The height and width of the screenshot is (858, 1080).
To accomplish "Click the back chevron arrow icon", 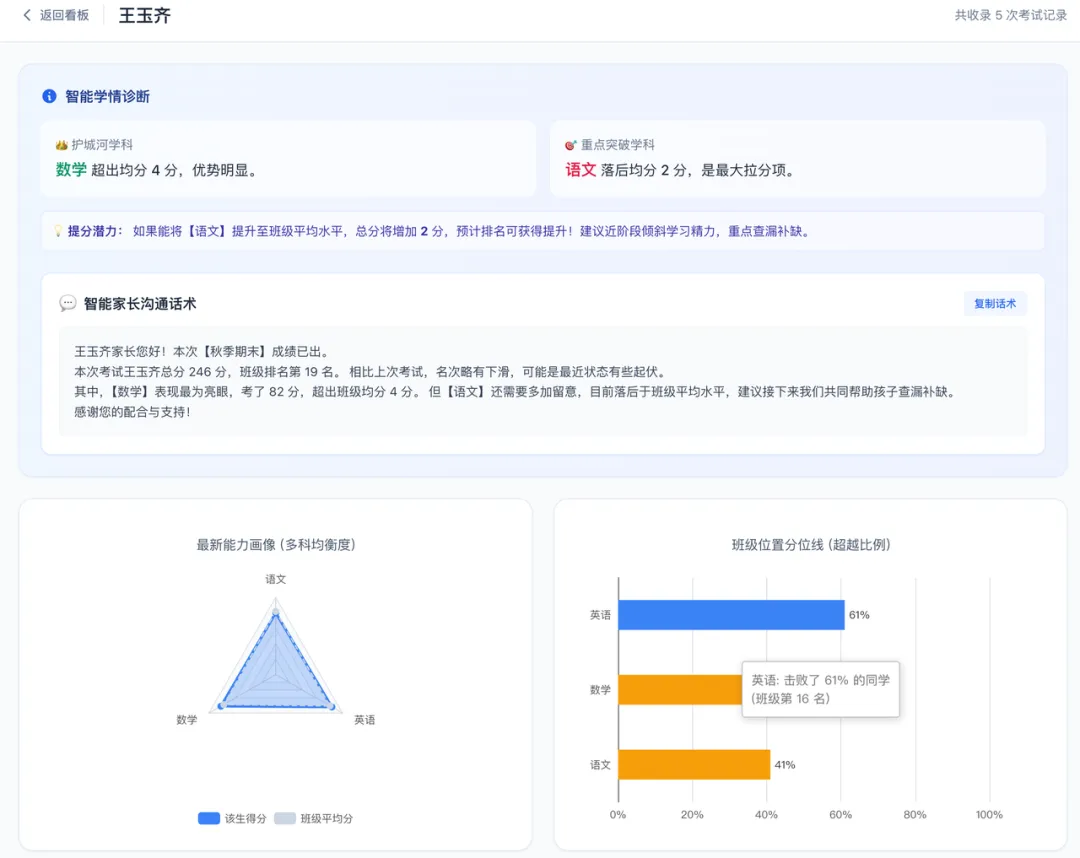I will tap(27, 15).
